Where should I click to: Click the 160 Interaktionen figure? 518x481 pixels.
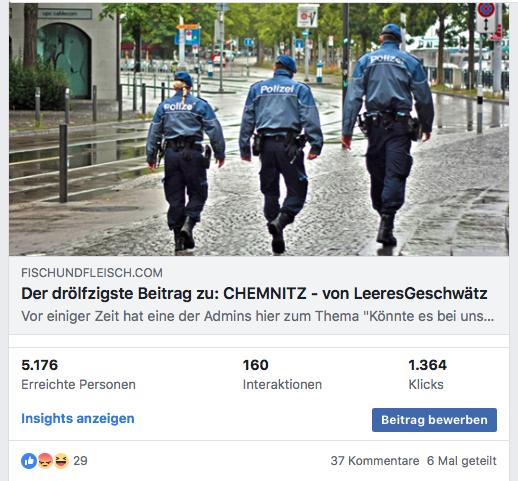256,365
